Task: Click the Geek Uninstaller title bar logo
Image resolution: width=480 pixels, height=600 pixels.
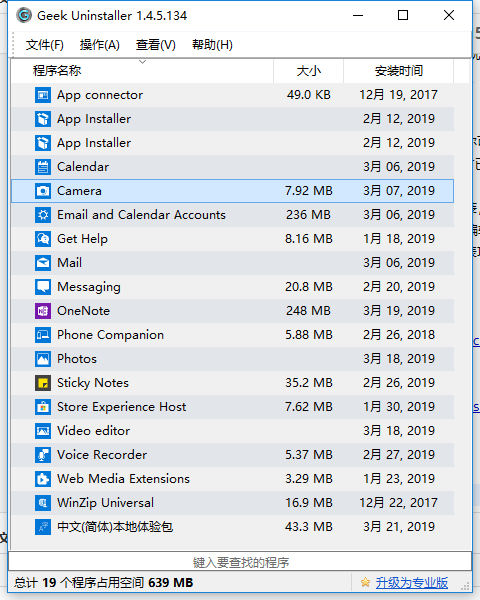Action: [x=24, y=15]
